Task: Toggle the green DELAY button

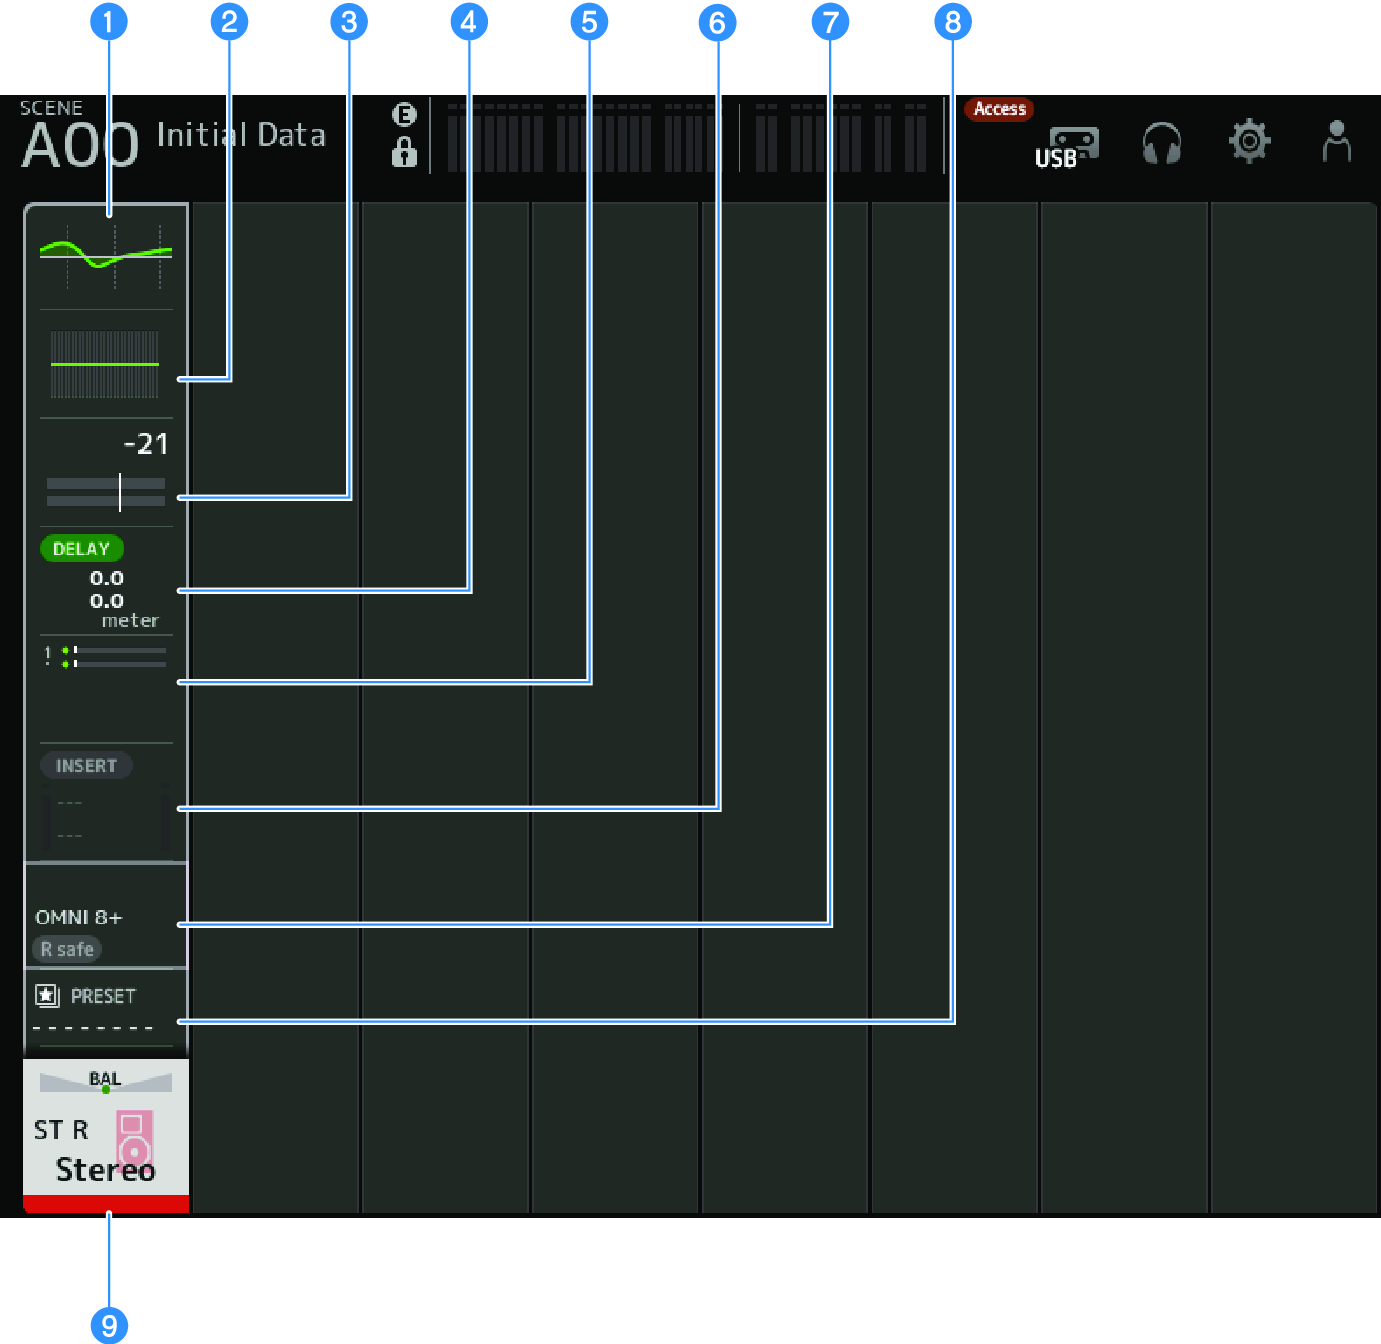Action: pyautogui.click(x=81, y=549)
